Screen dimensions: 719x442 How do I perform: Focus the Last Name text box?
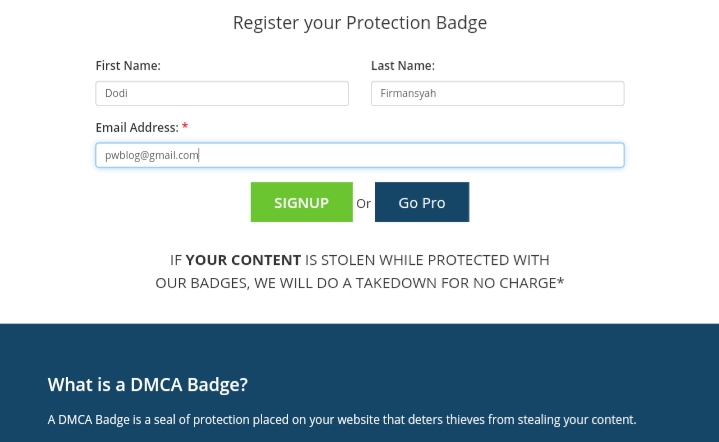(x=497, y=94)
